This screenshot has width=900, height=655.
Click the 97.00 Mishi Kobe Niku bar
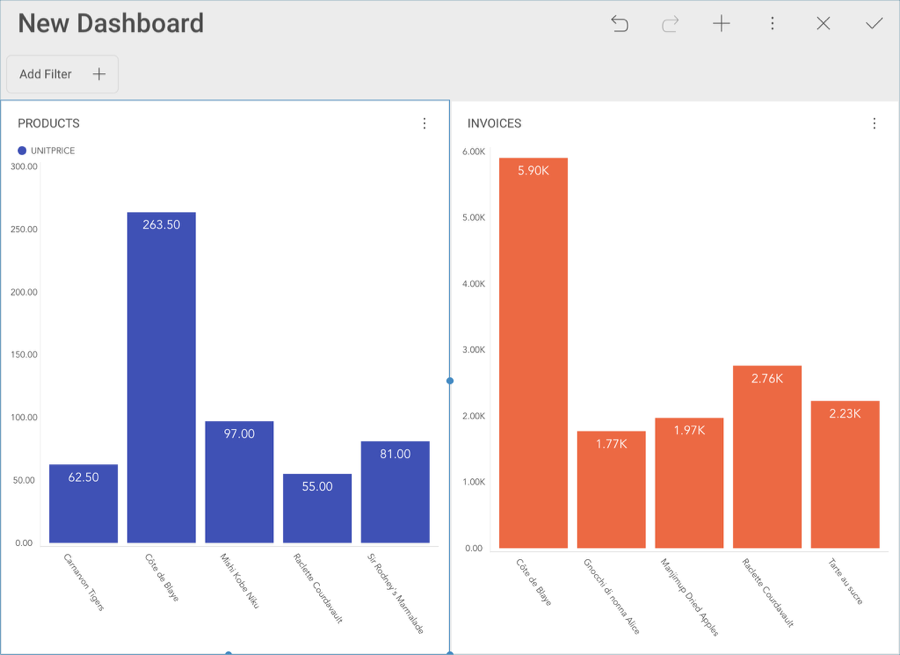coord(239,482)
